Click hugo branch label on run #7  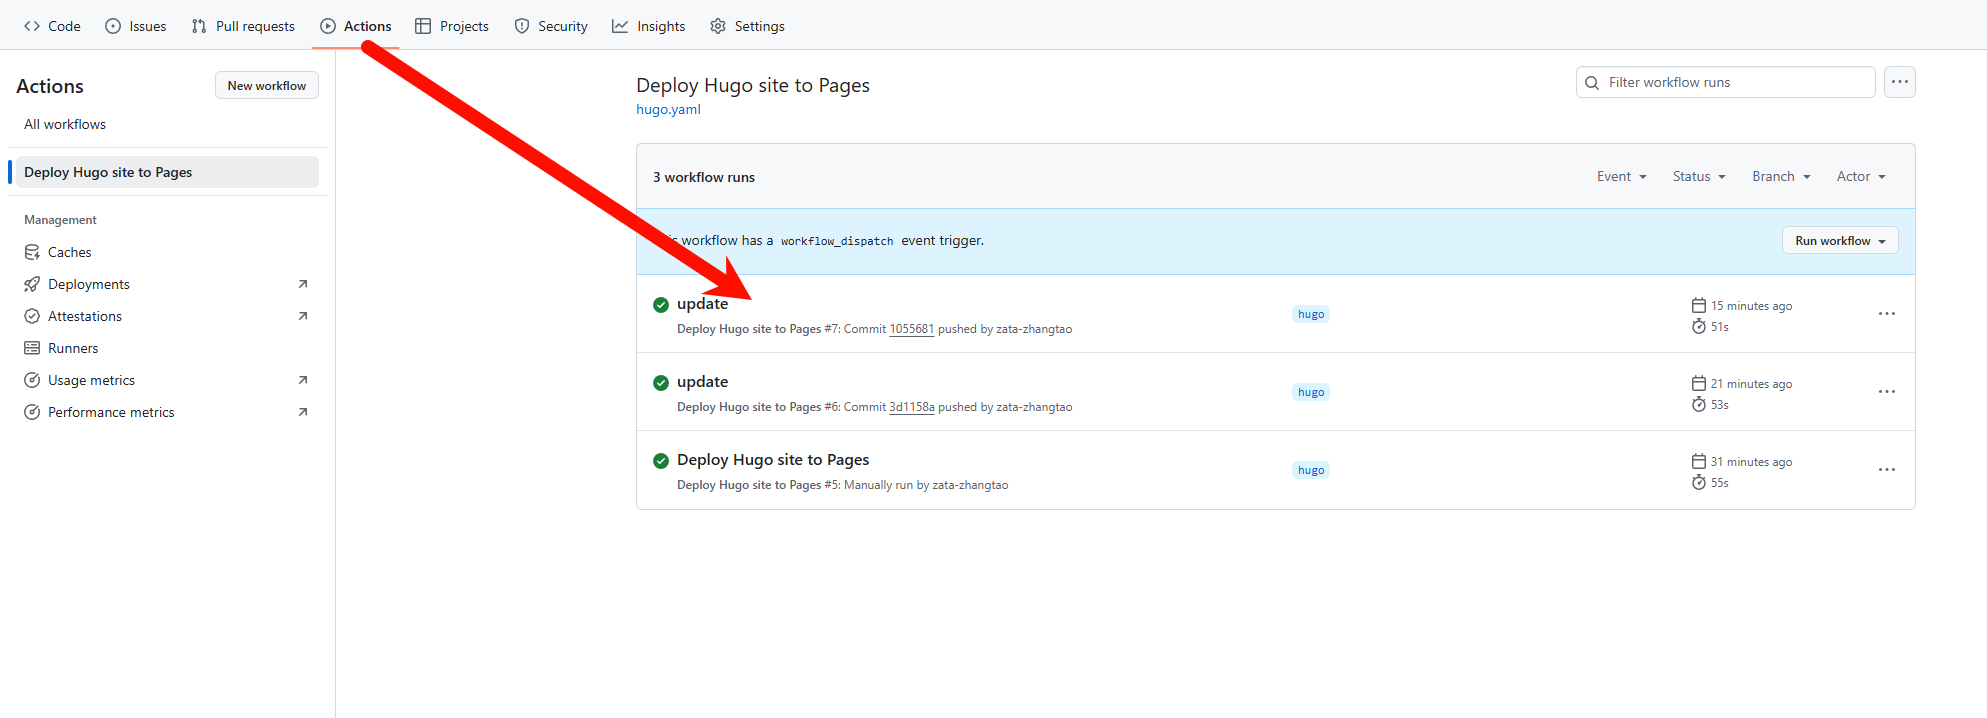pos(1311,314)
